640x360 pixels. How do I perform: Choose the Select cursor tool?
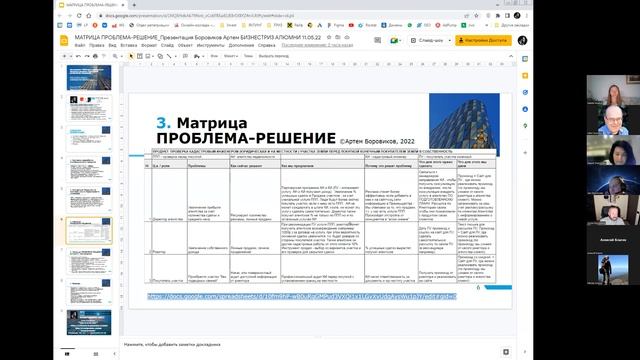pyautogui.click(x=131, y=56)
